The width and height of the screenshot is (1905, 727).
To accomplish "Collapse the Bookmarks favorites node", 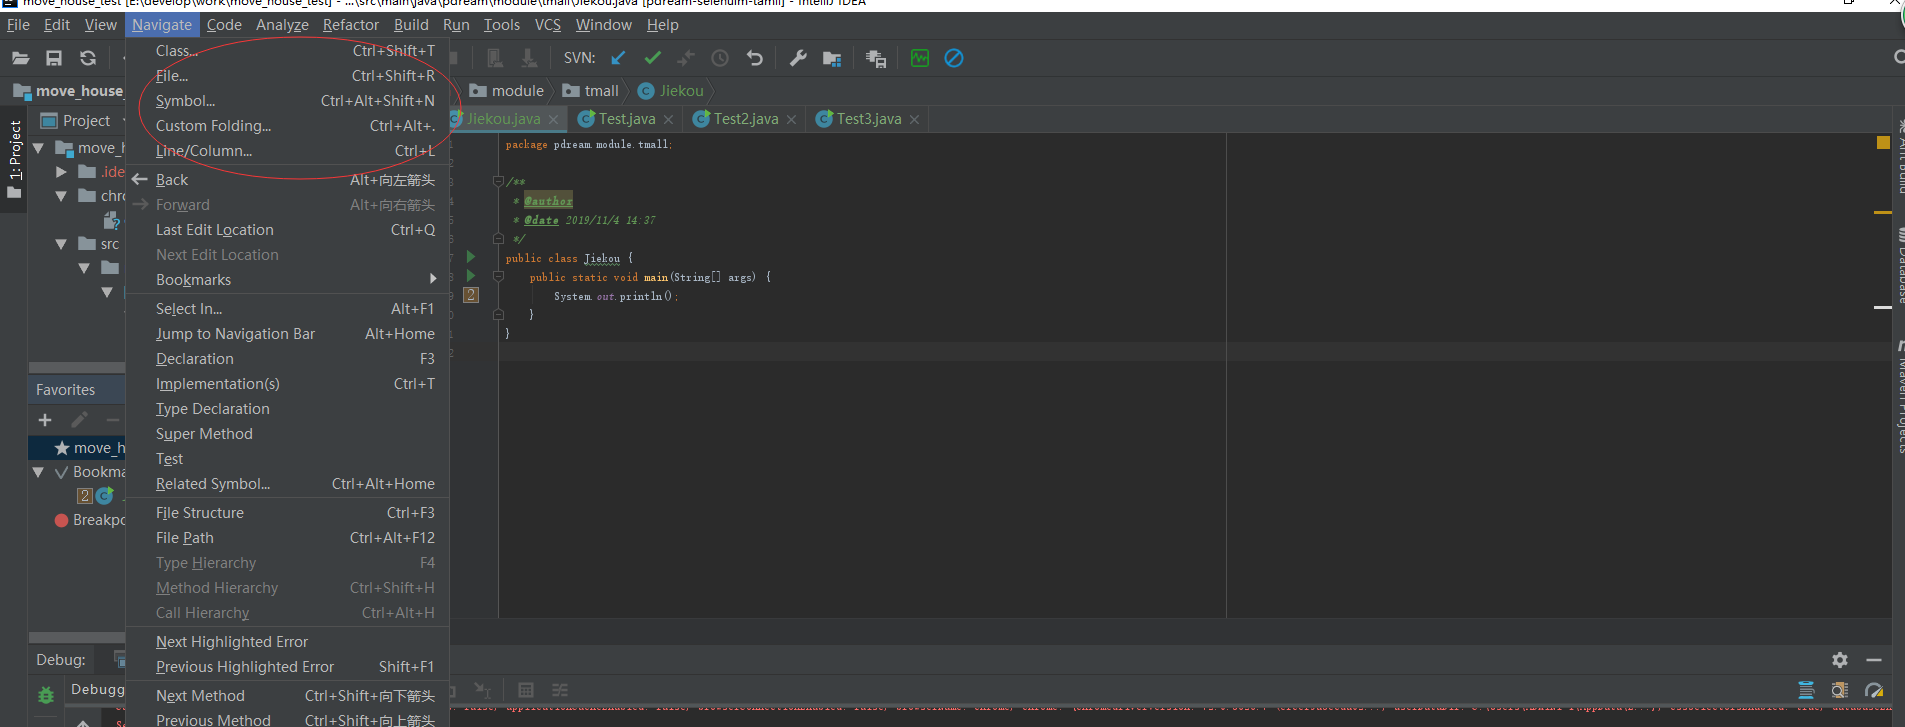I will pyautogui.click(x=39, y=472).
